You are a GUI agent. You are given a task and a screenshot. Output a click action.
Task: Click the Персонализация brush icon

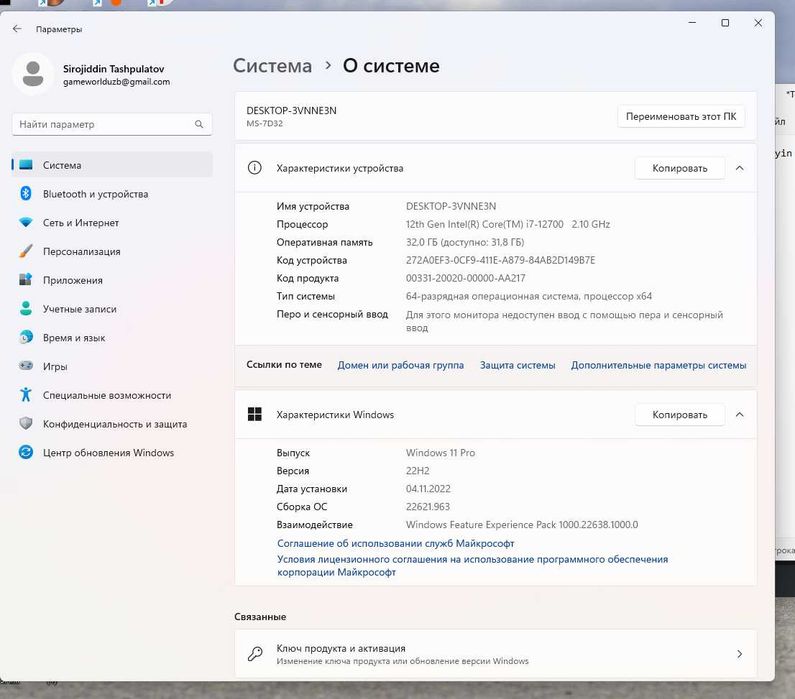(26, 251)
